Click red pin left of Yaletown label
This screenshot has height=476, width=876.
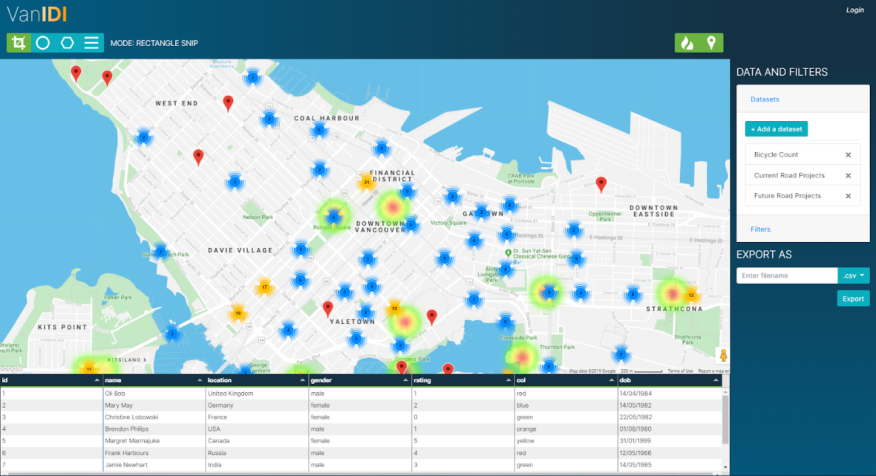click(x=328, y=308)
